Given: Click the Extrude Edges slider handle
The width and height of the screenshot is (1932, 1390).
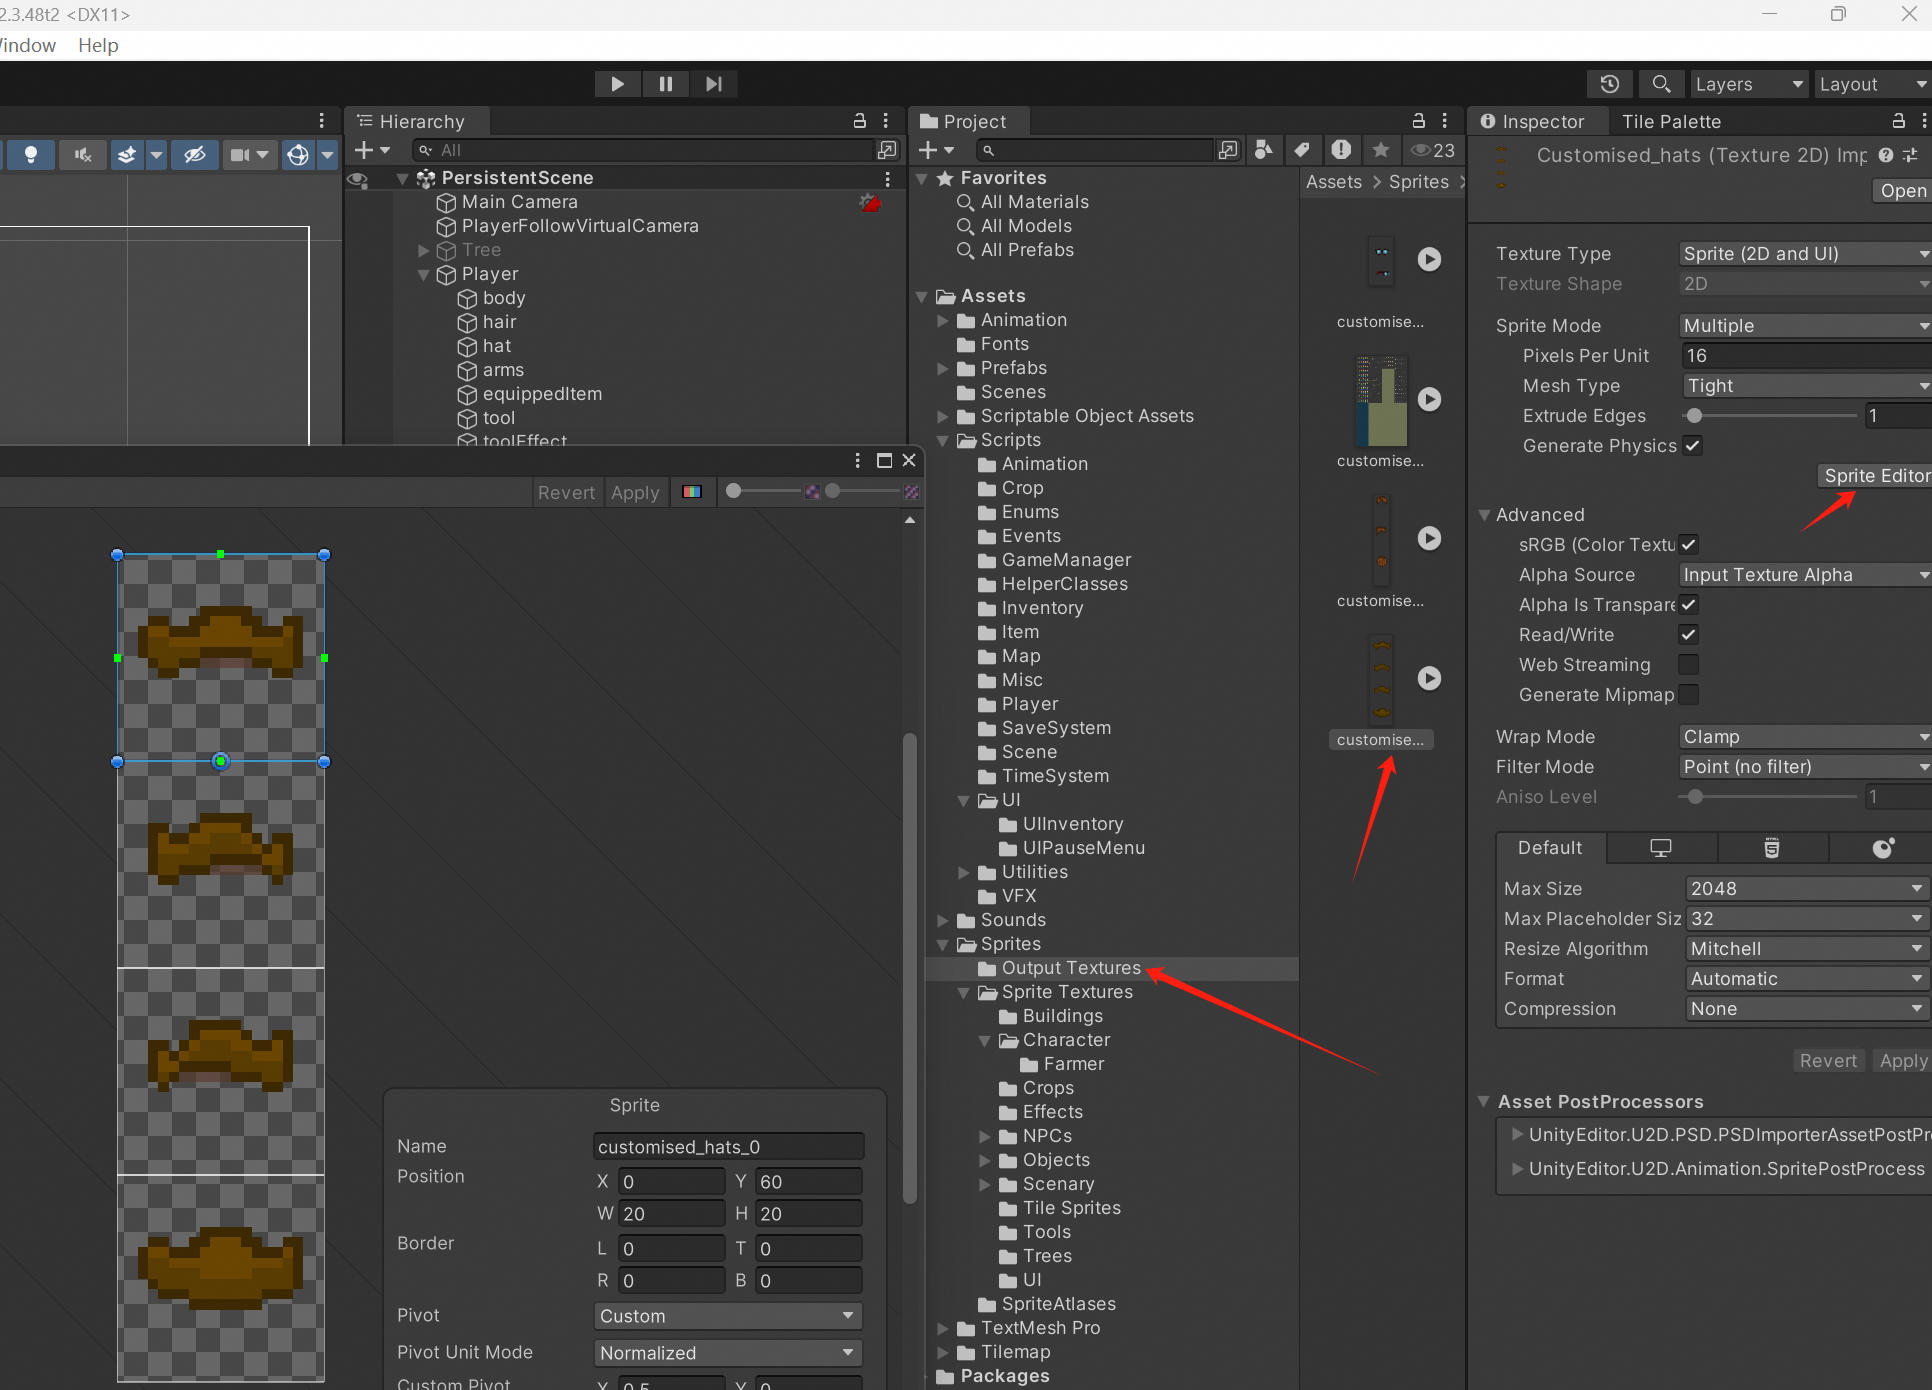Looking at the screenshot, I should tap(1694, 416).
